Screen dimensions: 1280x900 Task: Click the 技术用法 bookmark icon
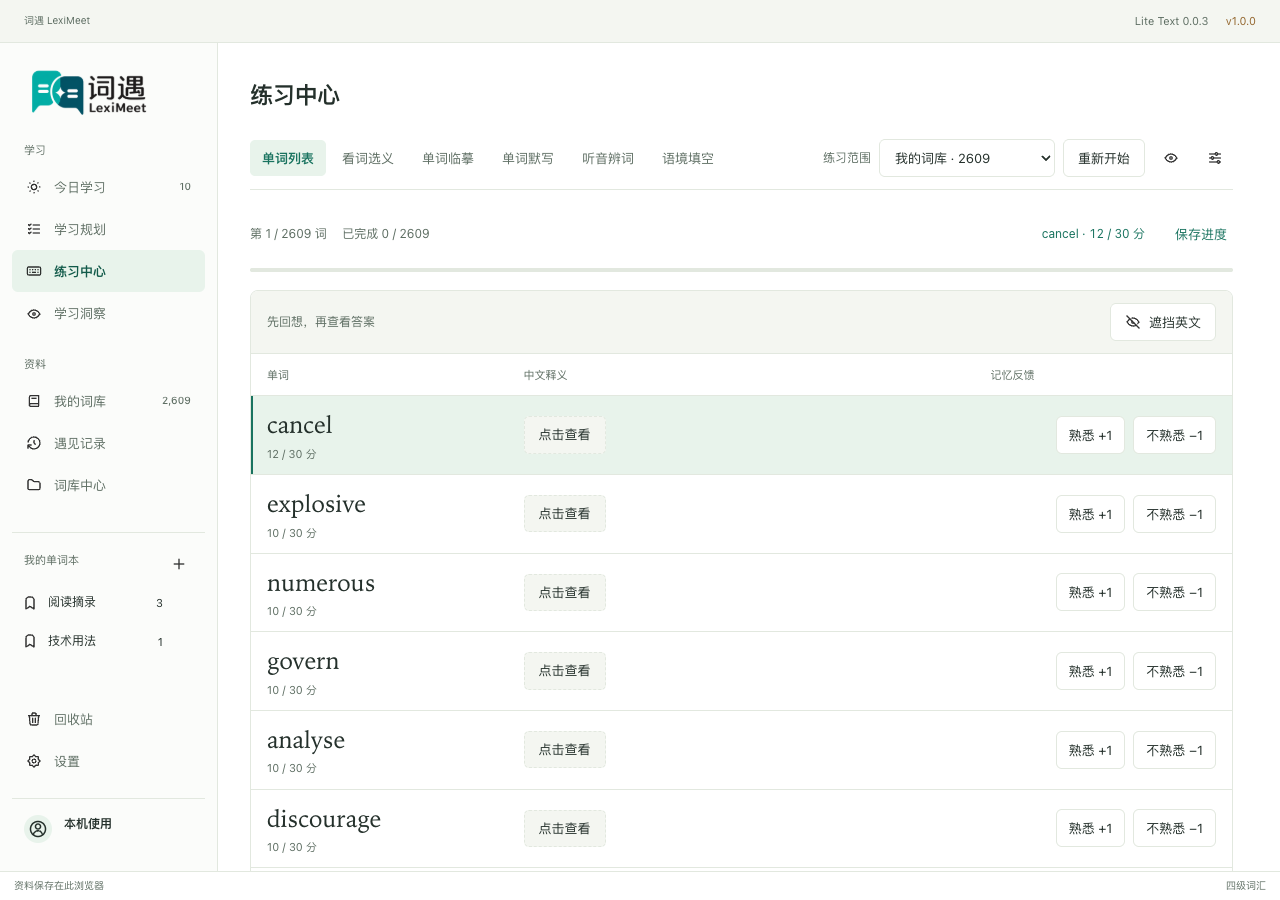(x=30, y=641)
